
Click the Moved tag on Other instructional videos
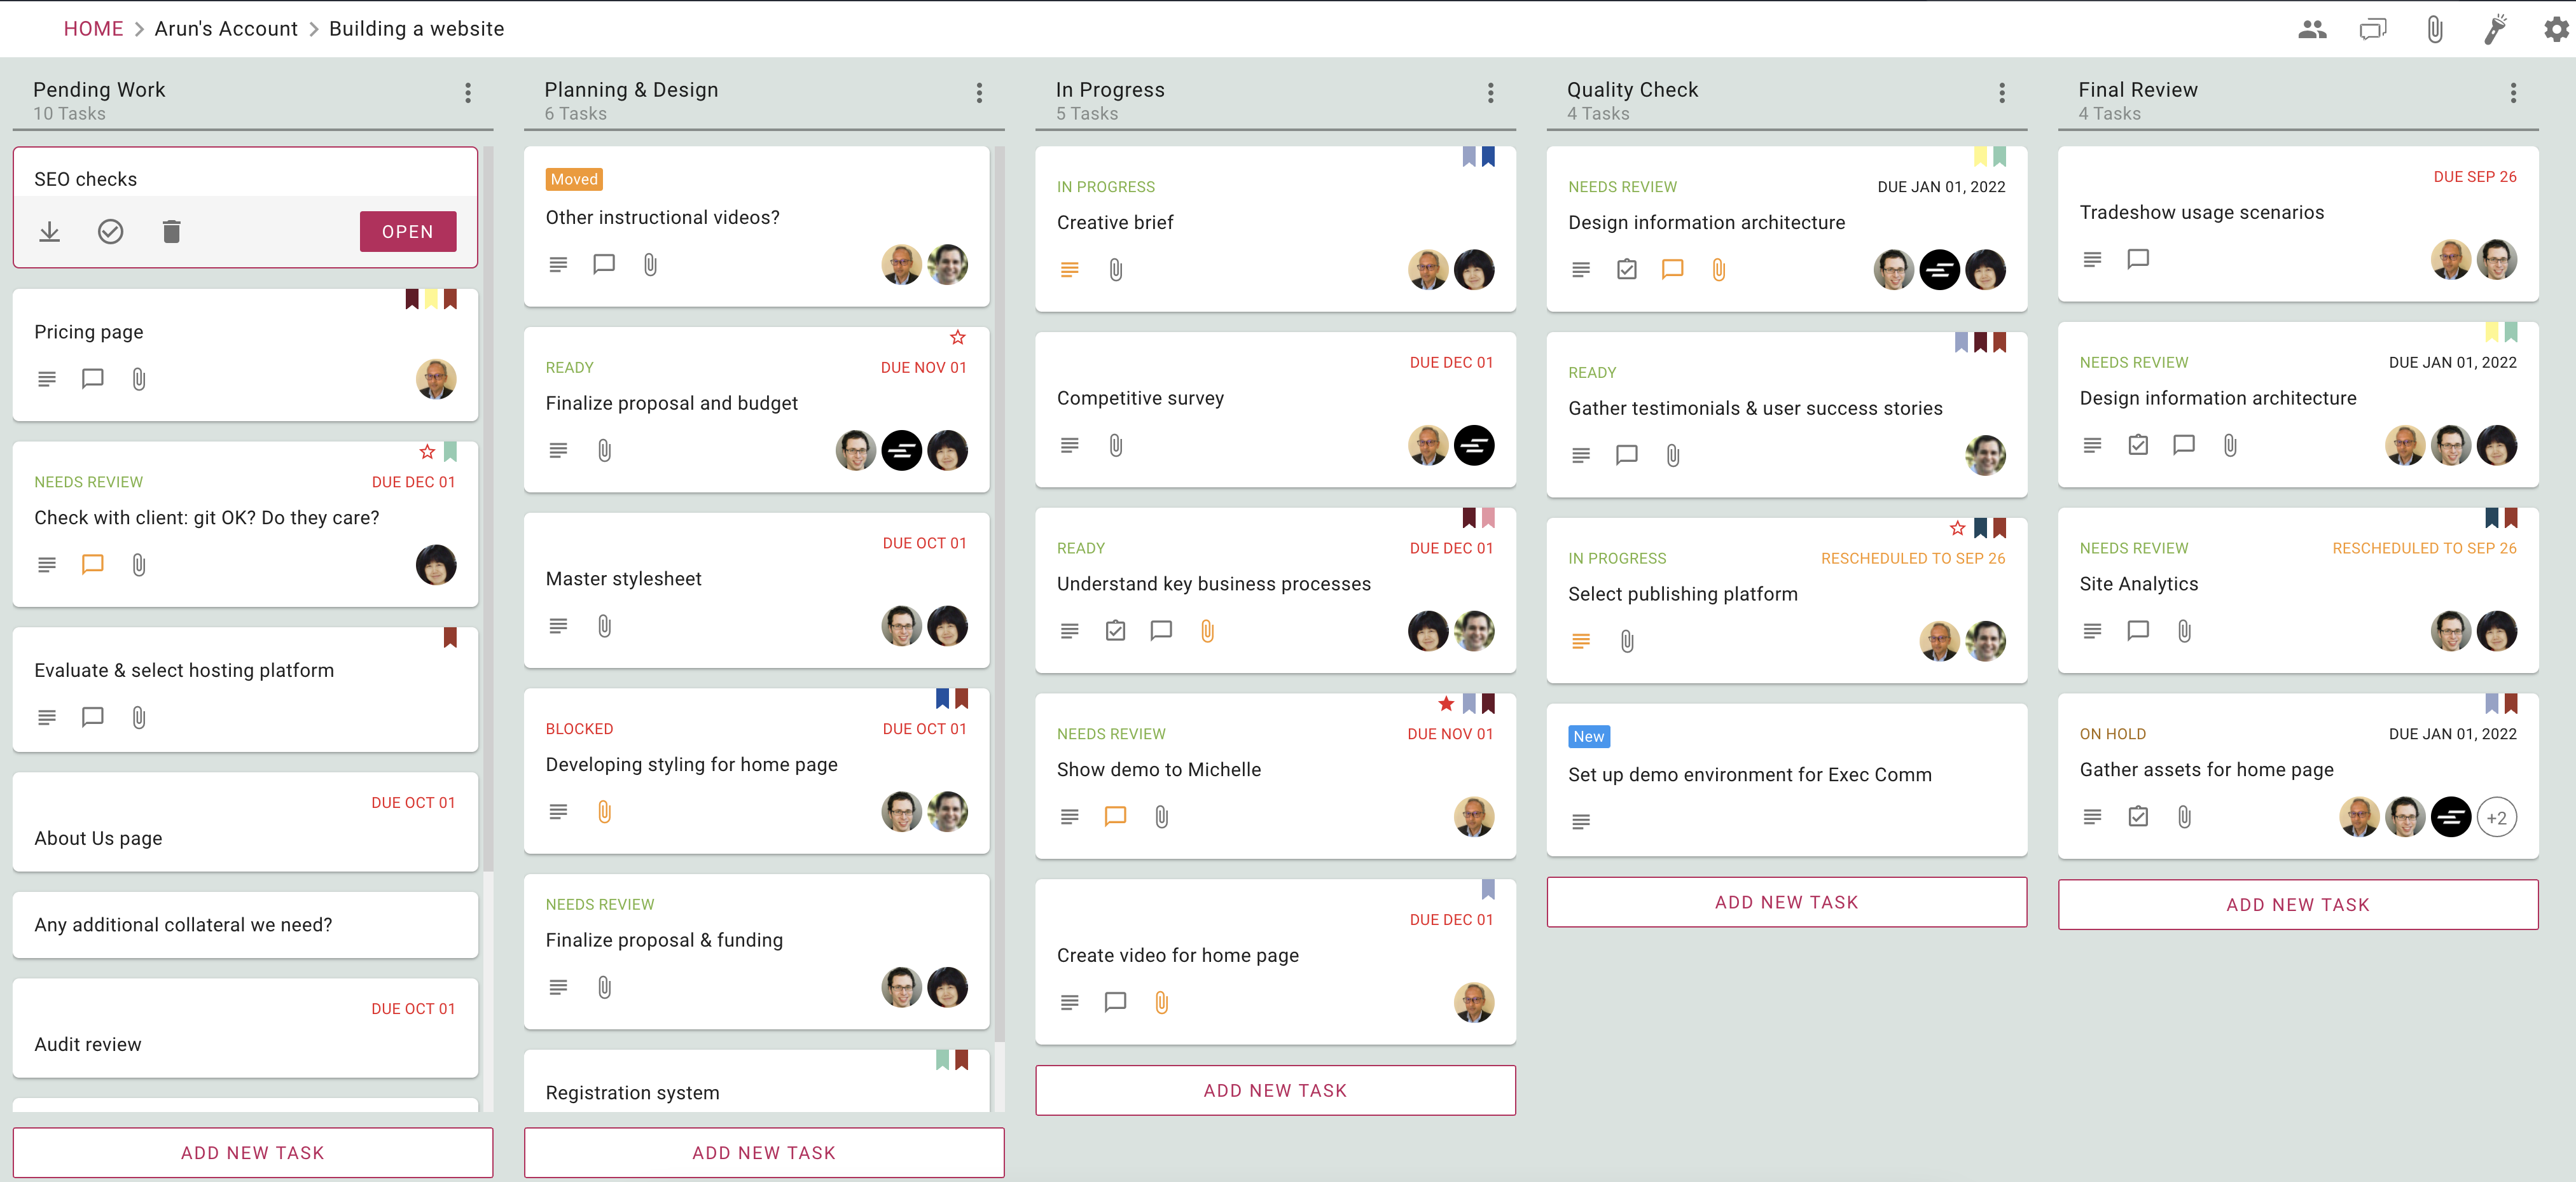click(x=574, y=180)
